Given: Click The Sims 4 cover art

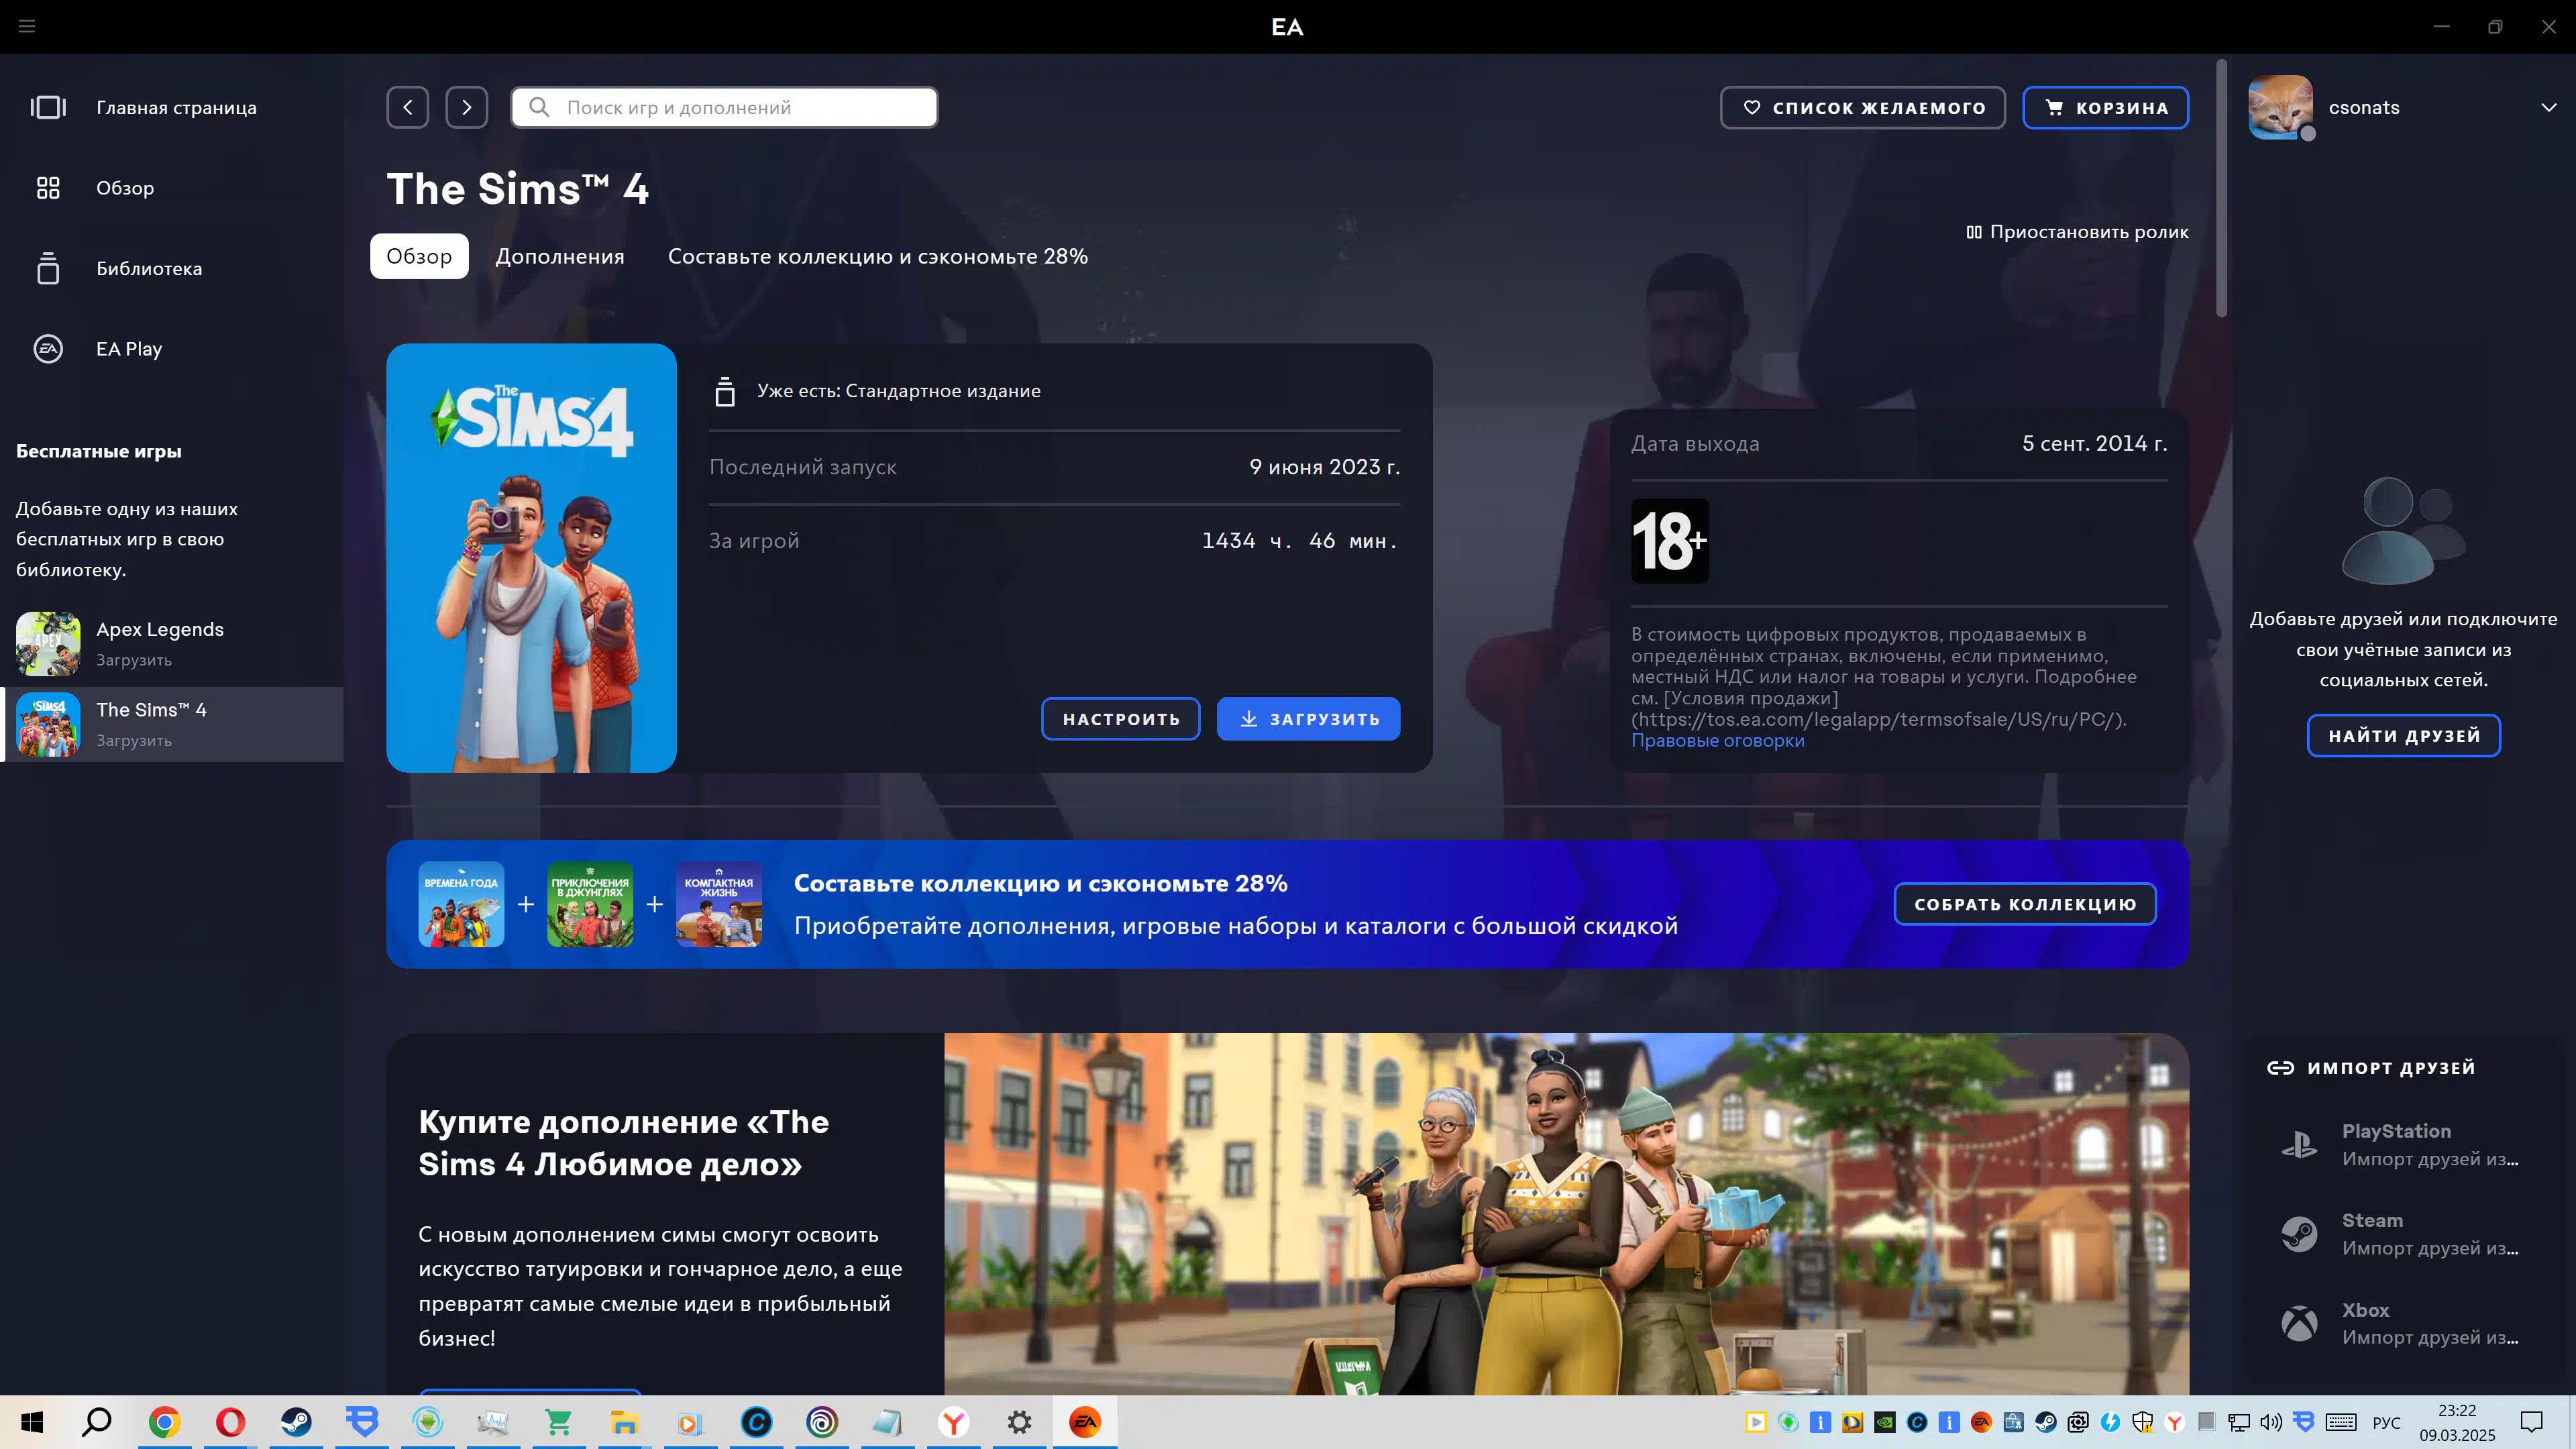Looking at the screenshot, I should pyautogui.click(x=531, y=558).
